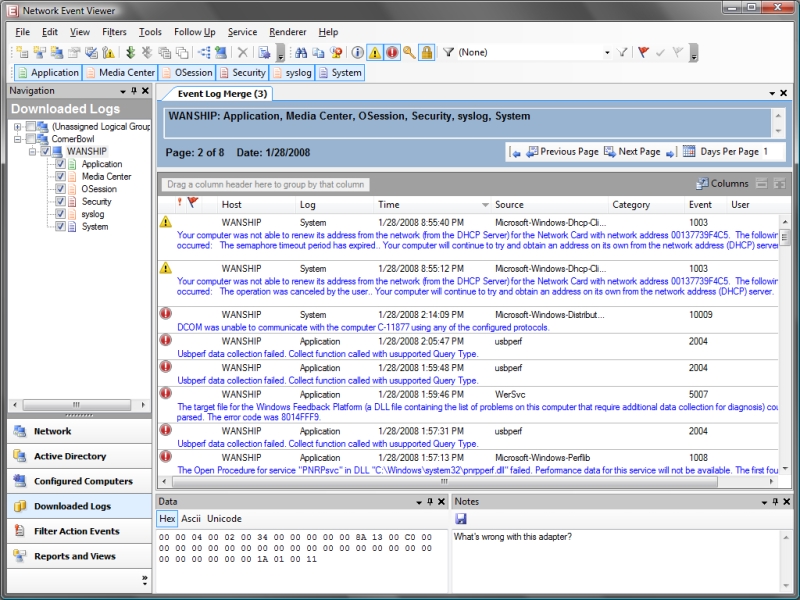
Task: Save the note with the floppy disk icon
Action: tap(461, 519)
